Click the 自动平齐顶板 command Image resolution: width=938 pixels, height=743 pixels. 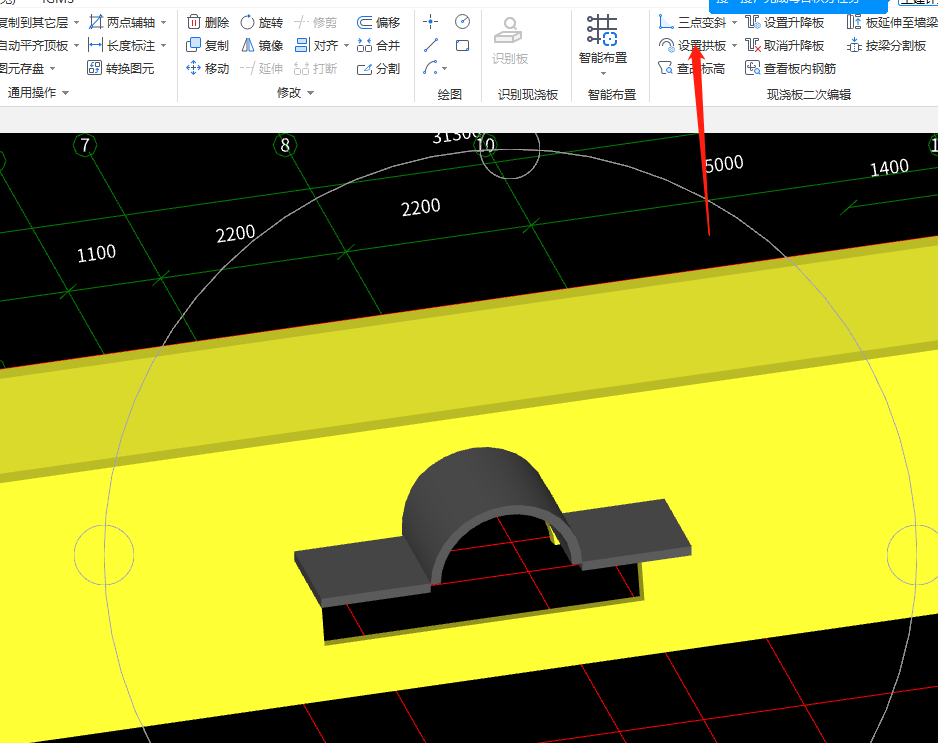pyautogui.click(x=34, y=45)
